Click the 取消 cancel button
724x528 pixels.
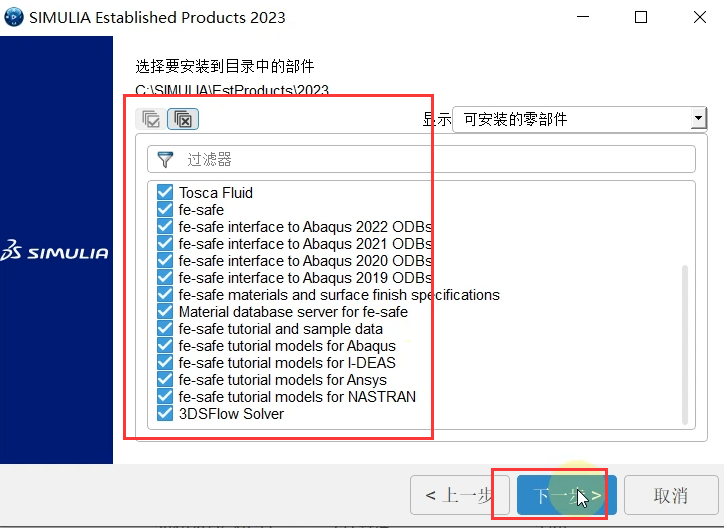pos(671,495)
